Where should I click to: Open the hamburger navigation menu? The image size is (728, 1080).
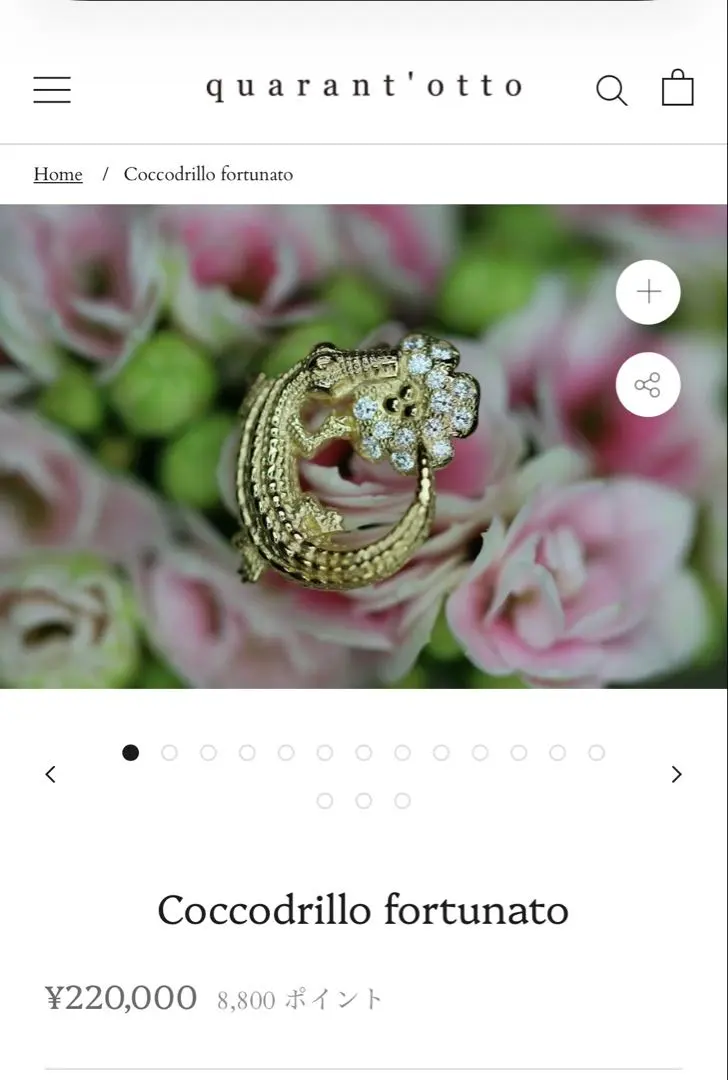[52, 90]
